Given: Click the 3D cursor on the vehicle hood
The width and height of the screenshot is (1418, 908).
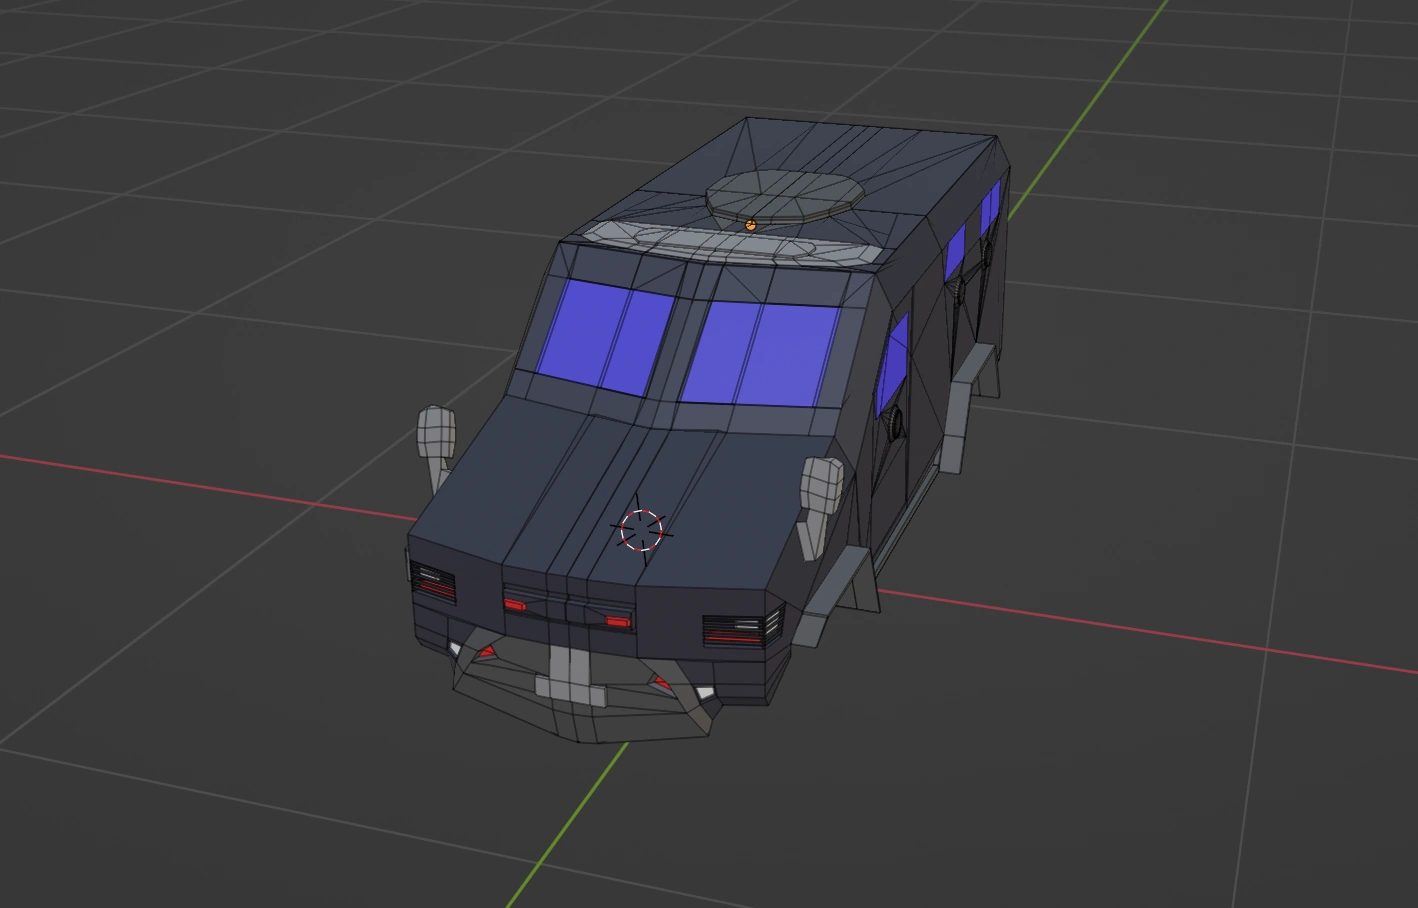Looking at the screenshot, I should pyautogui.click(x=644, y=531).
